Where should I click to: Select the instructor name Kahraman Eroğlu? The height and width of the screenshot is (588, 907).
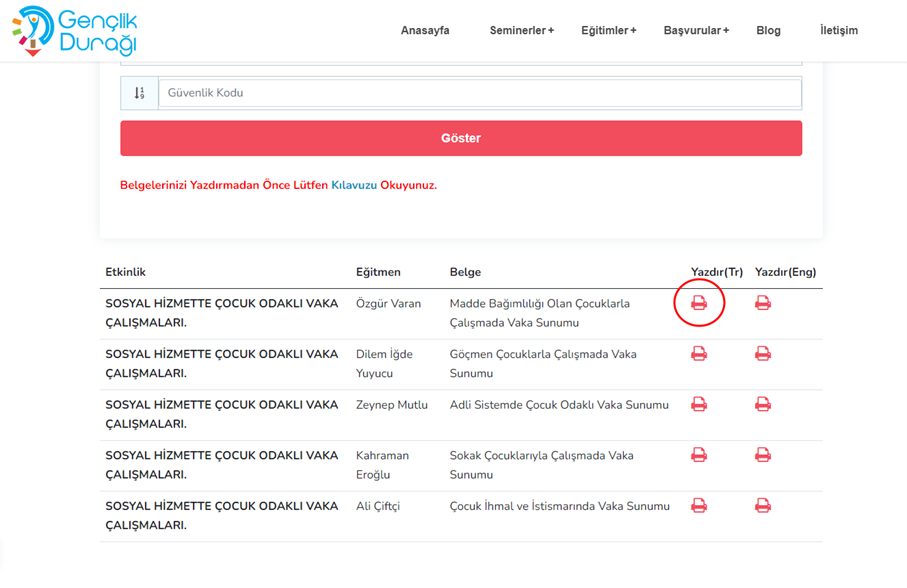382,465
